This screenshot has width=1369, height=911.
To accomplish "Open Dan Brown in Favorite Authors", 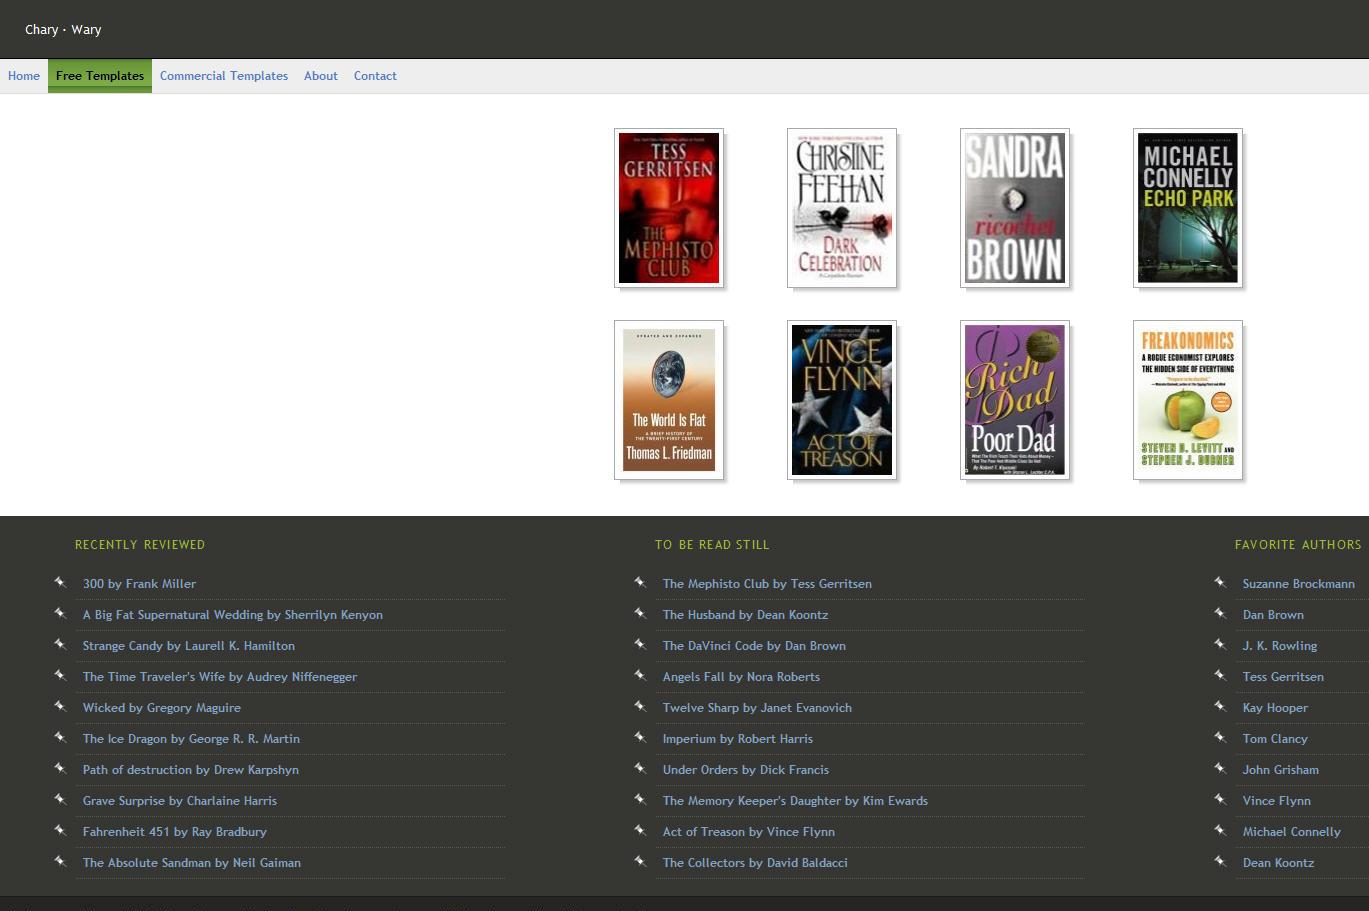I will pos(1273,615).
